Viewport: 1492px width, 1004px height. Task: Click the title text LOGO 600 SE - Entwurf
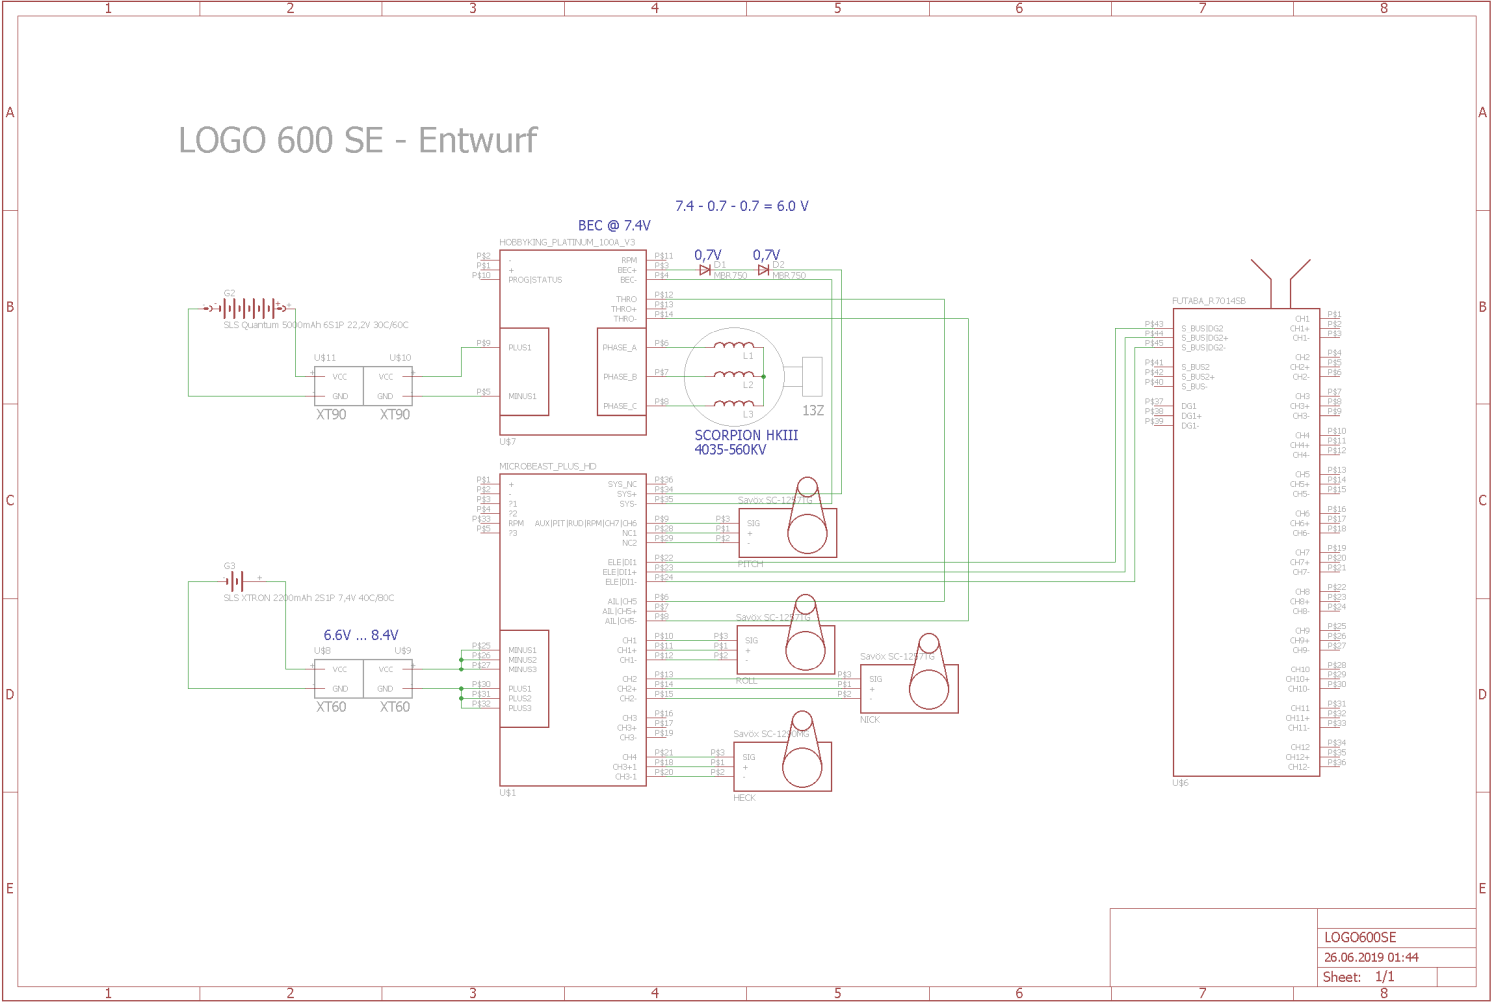[x=358, y=141]
